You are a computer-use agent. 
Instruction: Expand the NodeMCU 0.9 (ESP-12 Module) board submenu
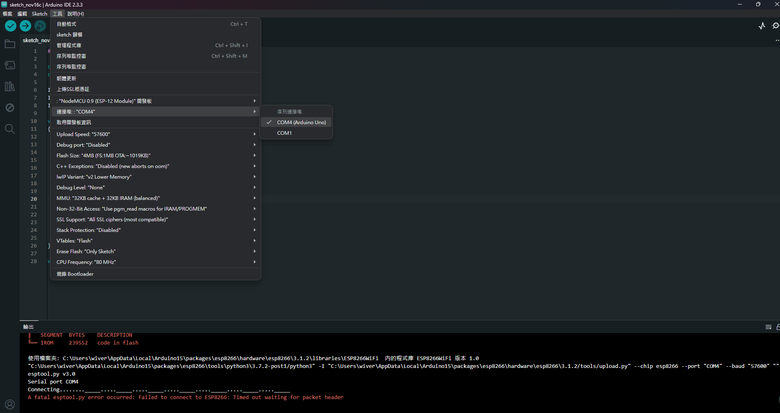tap(156, 101)
